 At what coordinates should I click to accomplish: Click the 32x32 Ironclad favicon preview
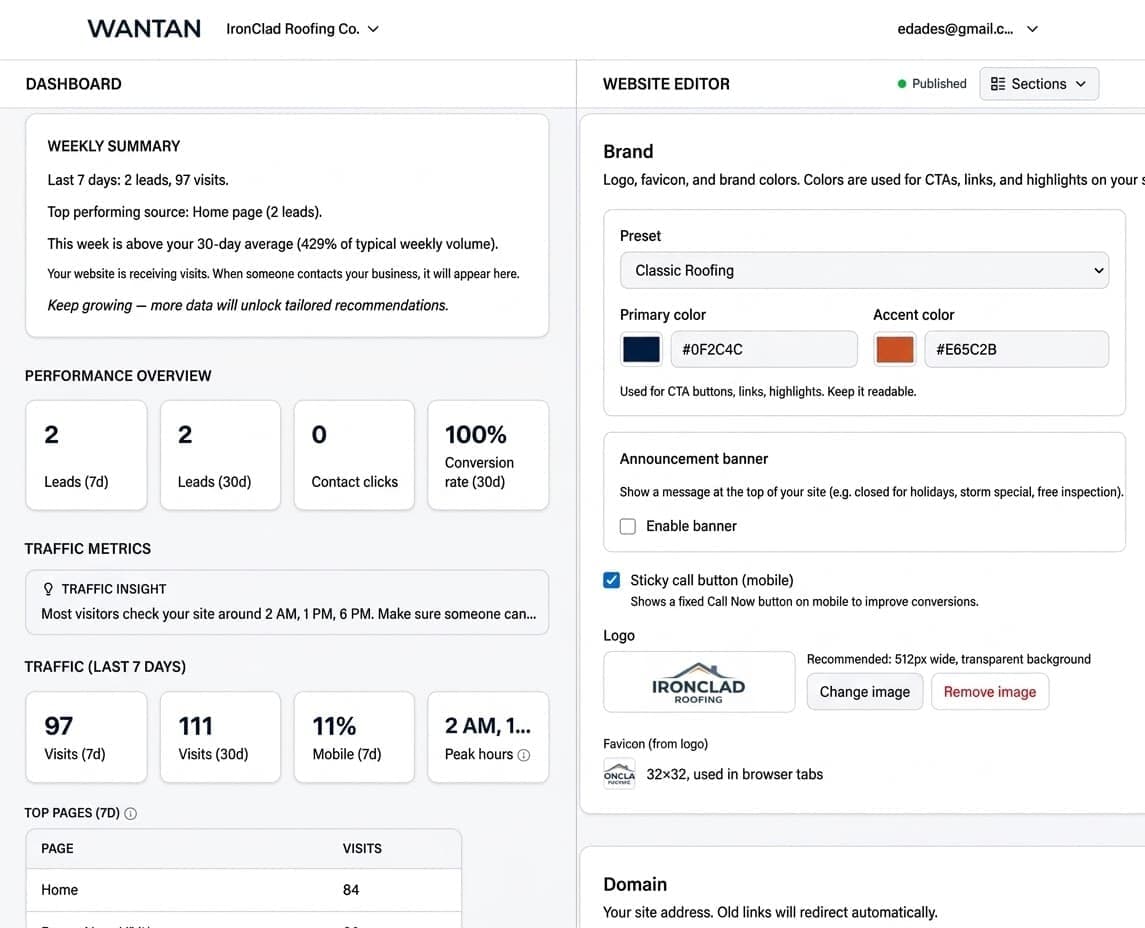tap(619, 773)
